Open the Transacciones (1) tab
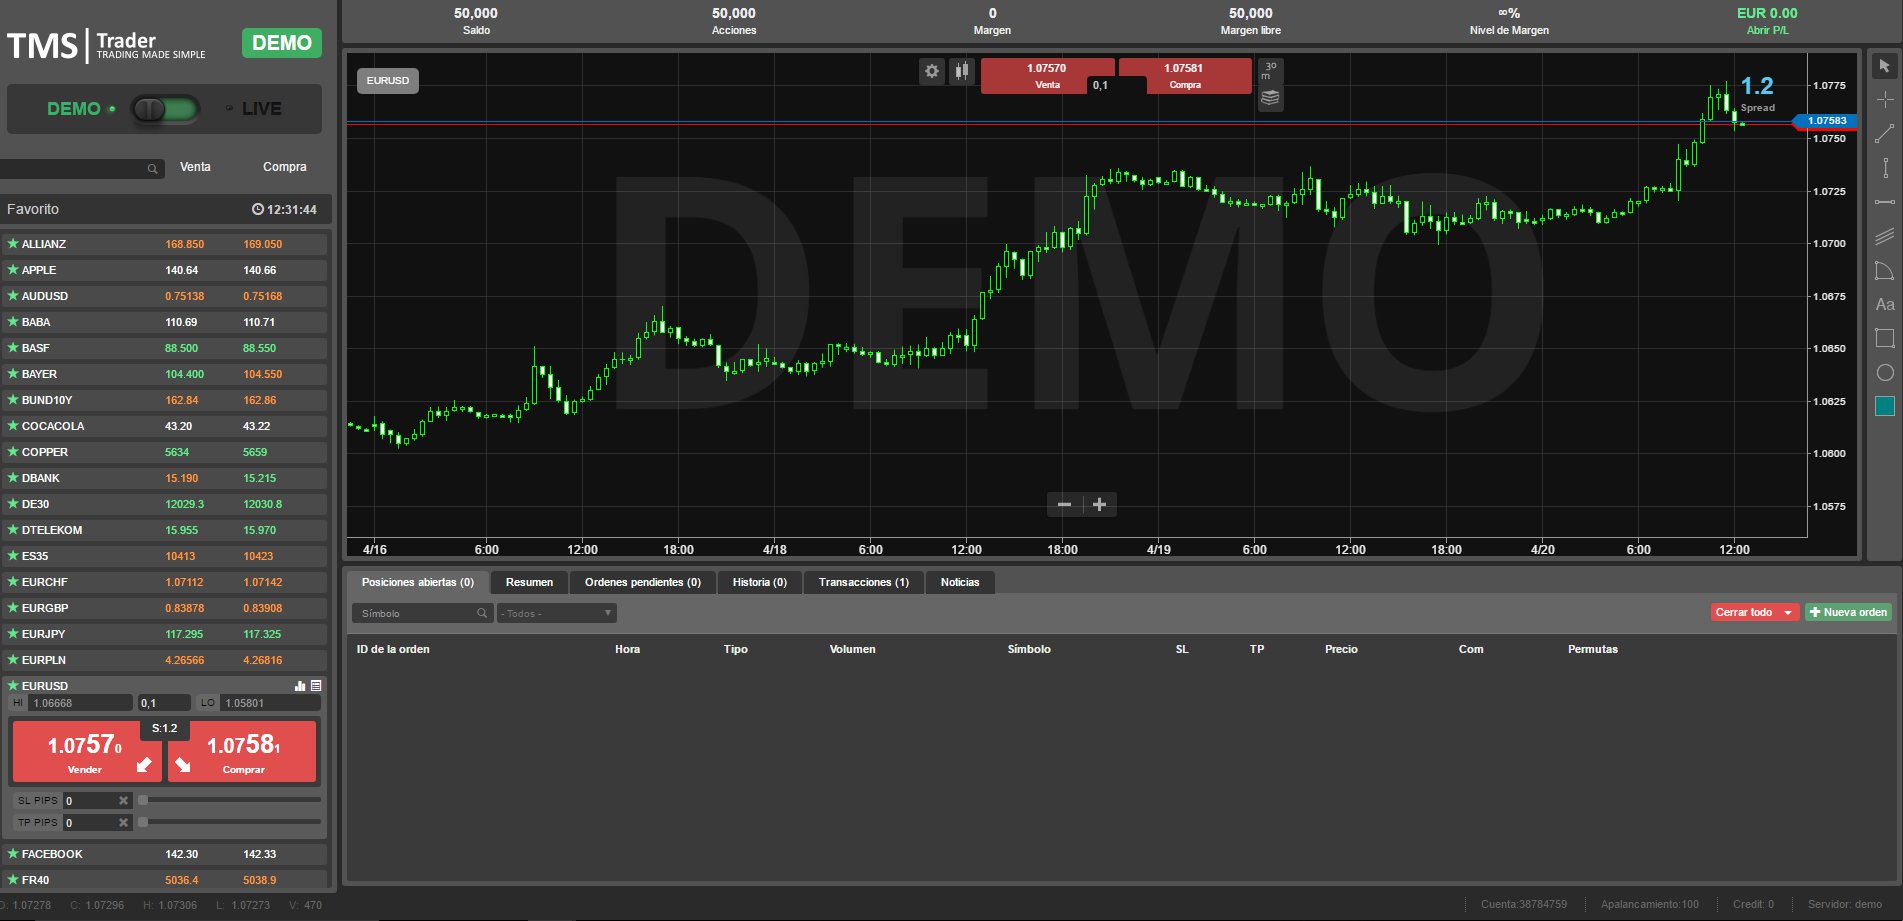1903x921 pixels. [x=864, y=582]
